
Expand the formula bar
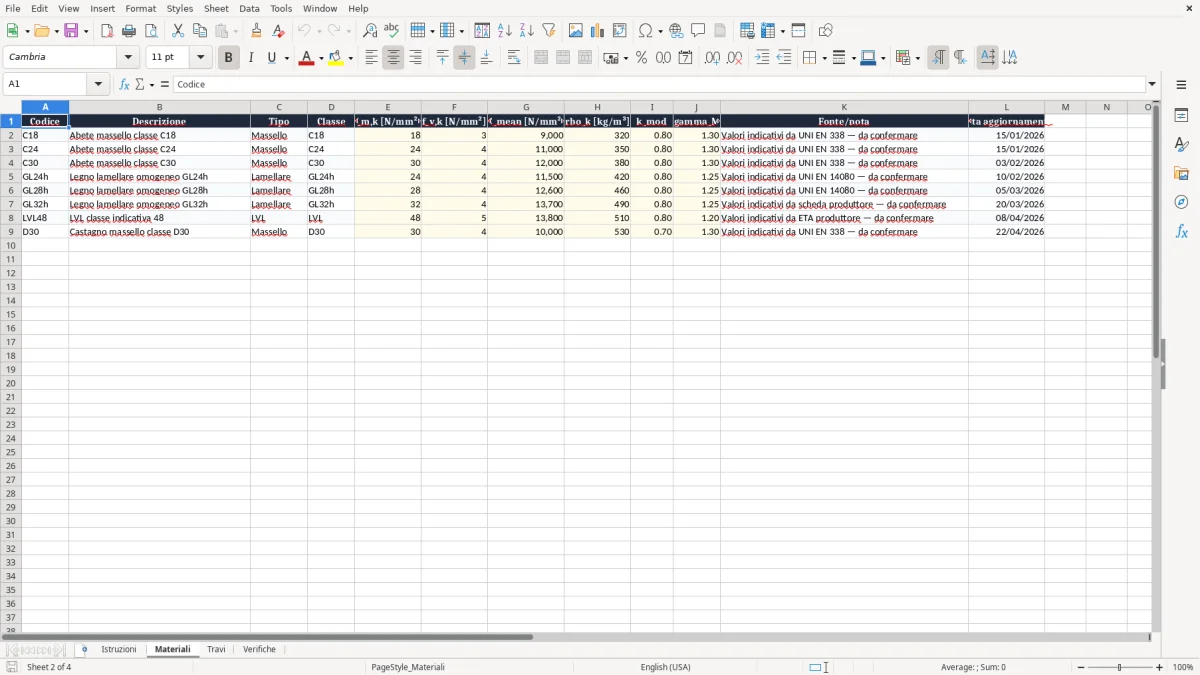[x=1152, y=85]
